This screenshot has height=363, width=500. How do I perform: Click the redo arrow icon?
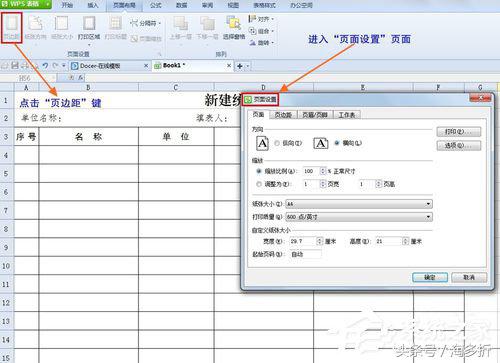pos(55,66)
